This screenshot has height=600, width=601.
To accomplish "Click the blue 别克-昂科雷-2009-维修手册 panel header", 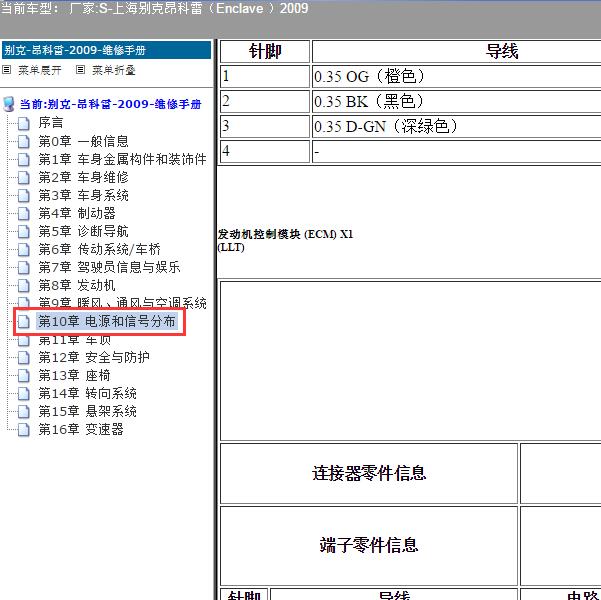I will point(106,50).
